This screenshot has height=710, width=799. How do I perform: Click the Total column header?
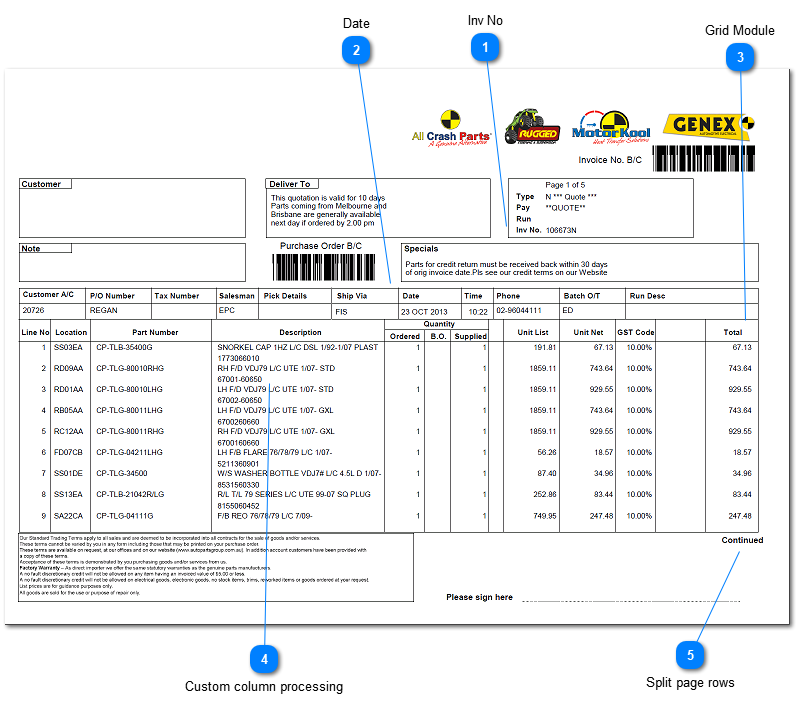pyautogui.click(x=733, y=332)
